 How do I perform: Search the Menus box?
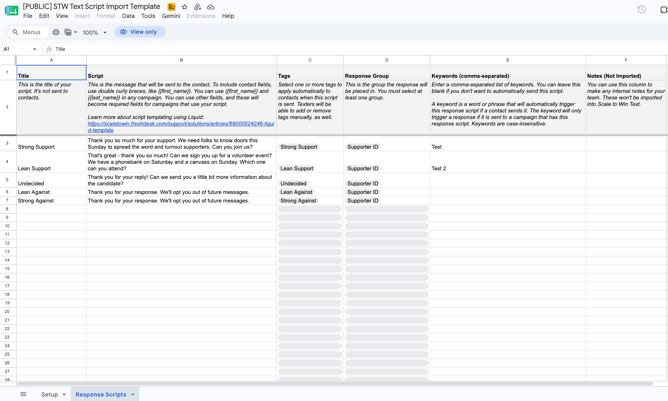click(28, 32)
